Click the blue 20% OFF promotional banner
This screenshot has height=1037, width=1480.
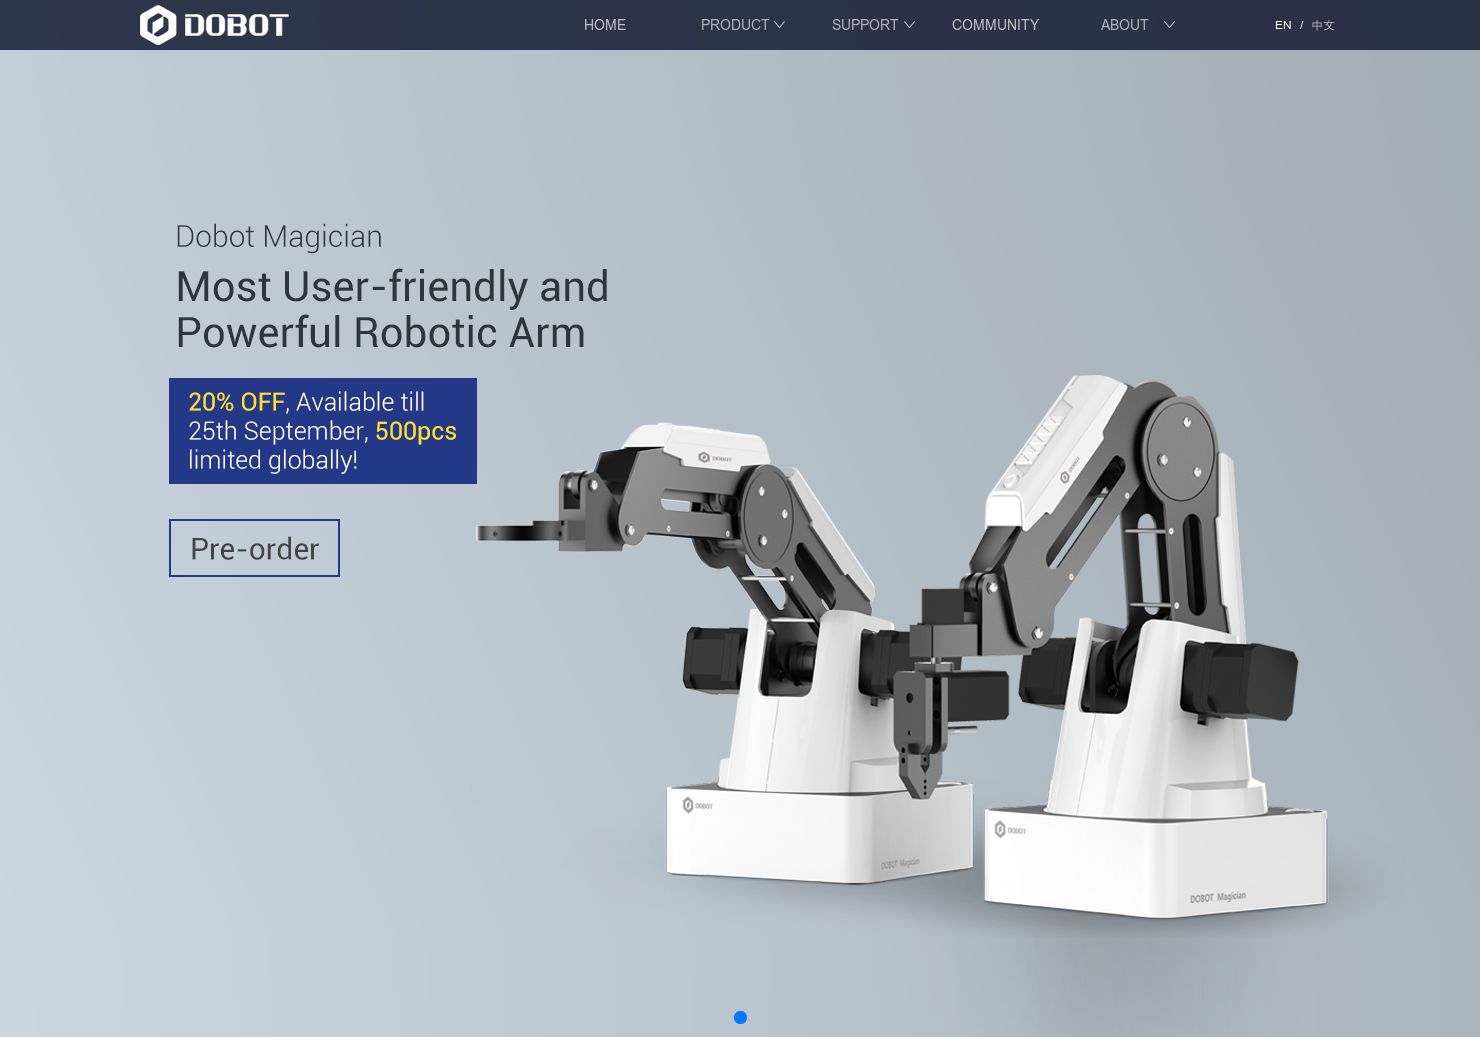pos(322,431)
